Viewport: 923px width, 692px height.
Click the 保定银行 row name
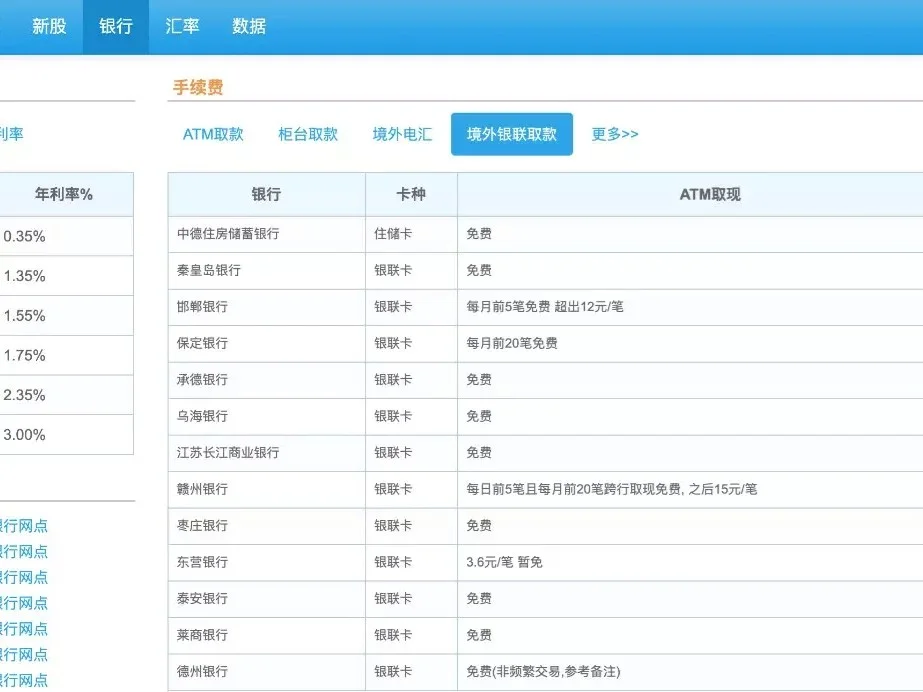pyautogui.click(x=202, y=343)
